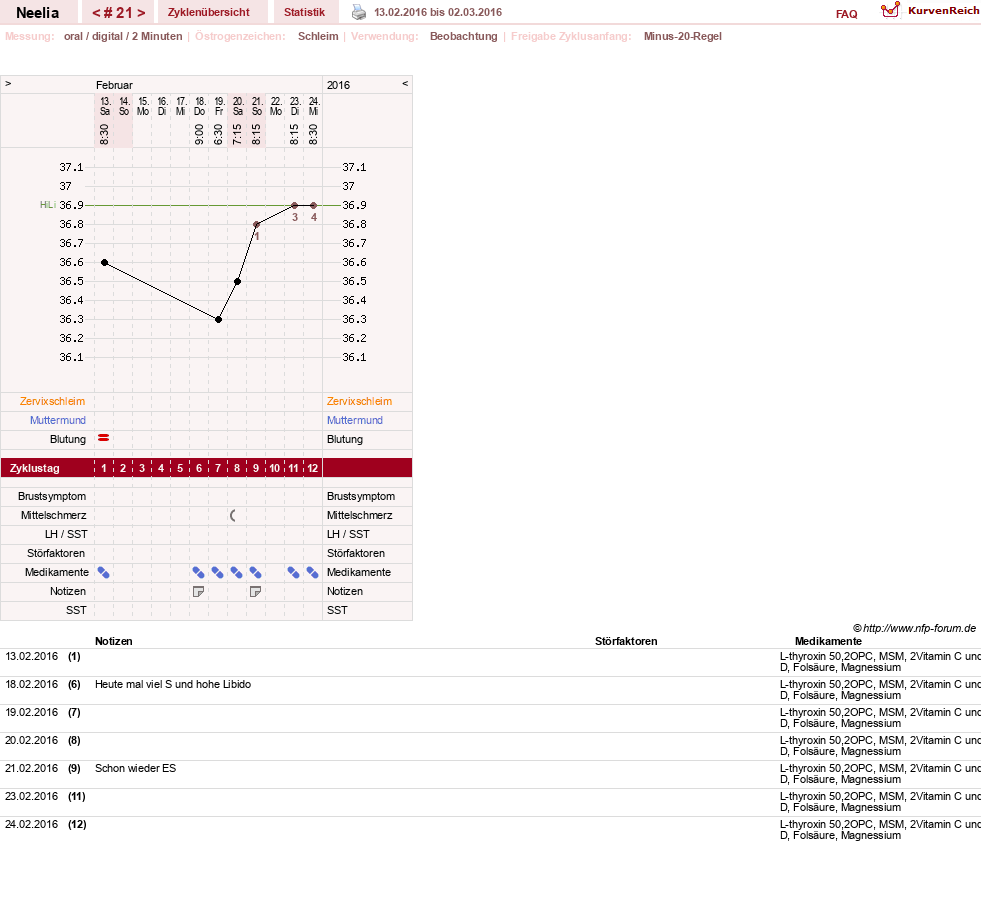Click the Medikamente column header in the table
The height and width of the screenshot is (898, 981).
click(x=828, y=641)
